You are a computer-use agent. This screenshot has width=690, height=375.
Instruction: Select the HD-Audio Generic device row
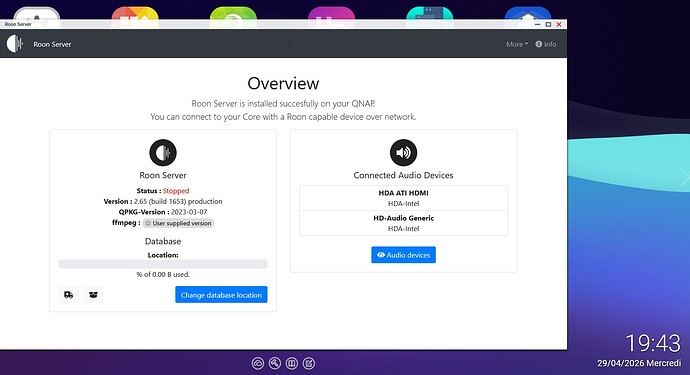[403, 223]
